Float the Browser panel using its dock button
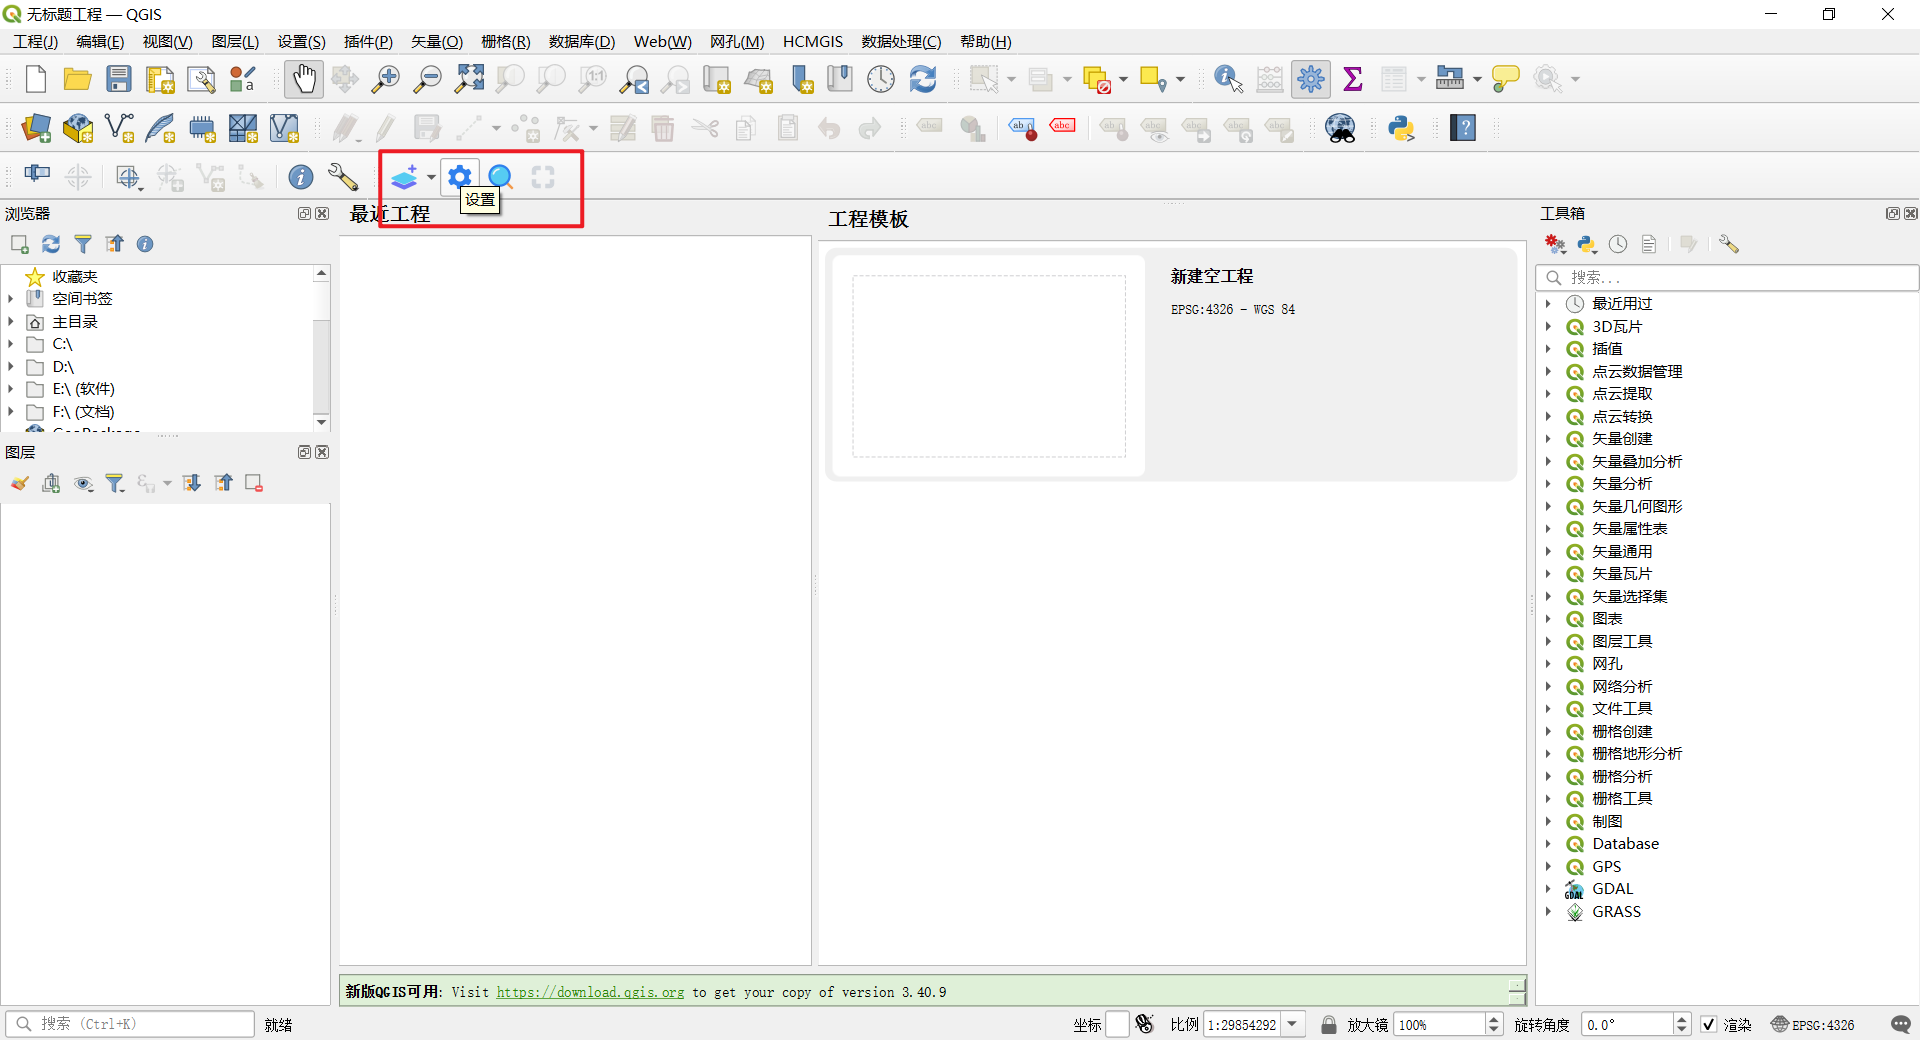The height and width of the screenshot is (1040, 1920). pyautogui.click(x=304, y=214)
